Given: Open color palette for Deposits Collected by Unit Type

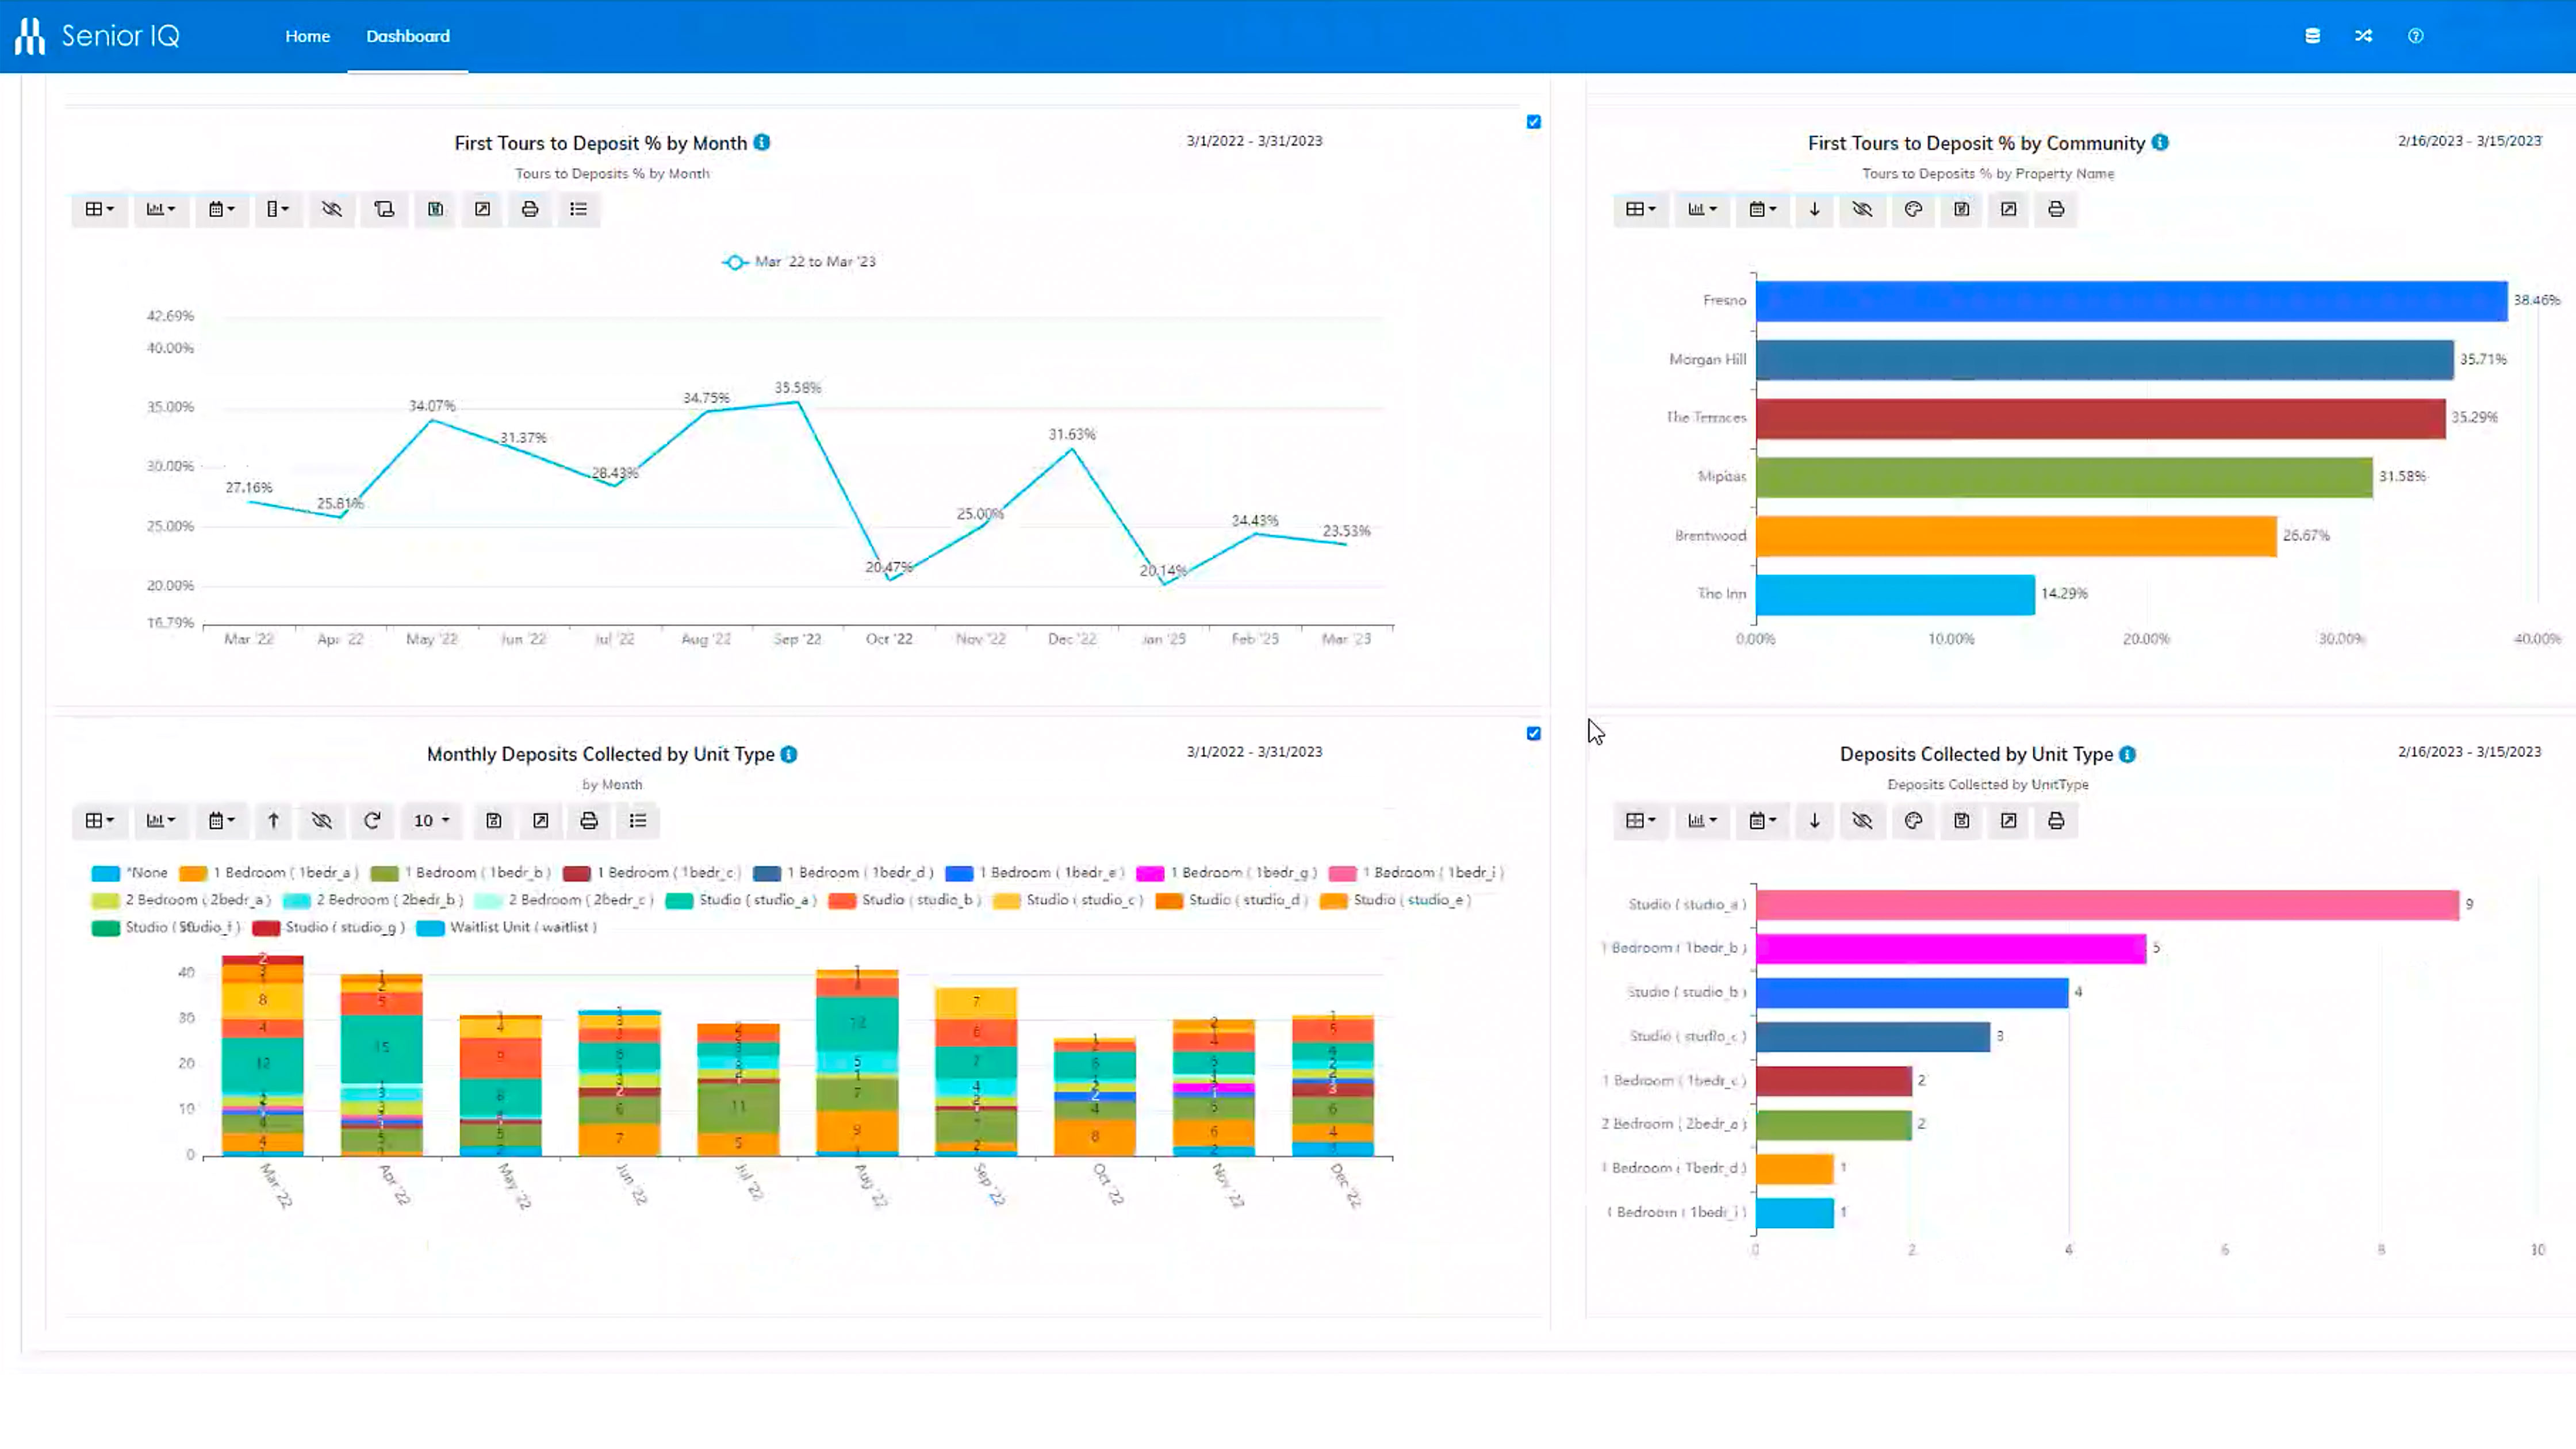Looking at the screenshot, I should pos(1913,821).
